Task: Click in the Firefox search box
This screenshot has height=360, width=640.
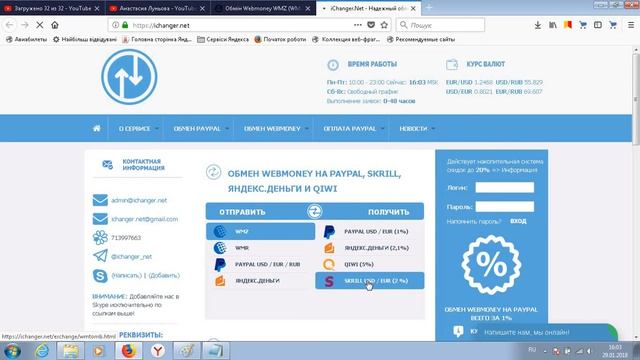Action: tap(441, 25)
